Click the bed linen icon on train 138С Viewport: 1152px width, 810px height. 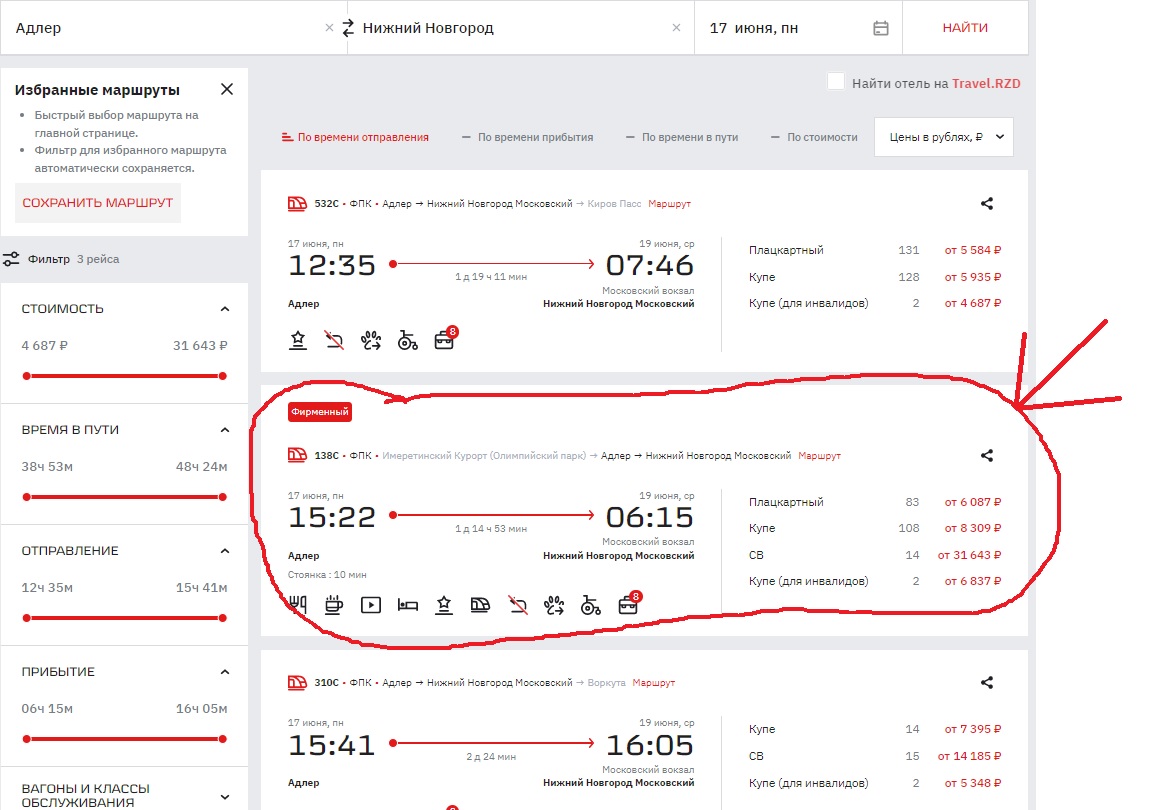click(x=407, y=604)
